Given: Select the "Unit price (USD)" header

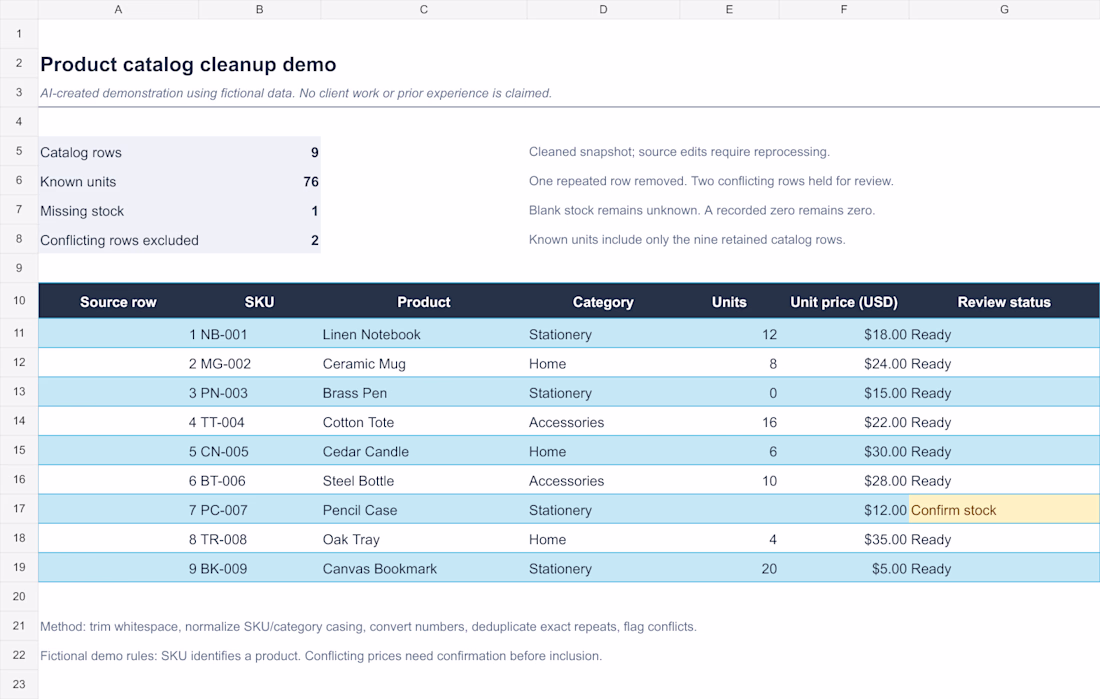Looking at the screenshot, I should [844, 302].
